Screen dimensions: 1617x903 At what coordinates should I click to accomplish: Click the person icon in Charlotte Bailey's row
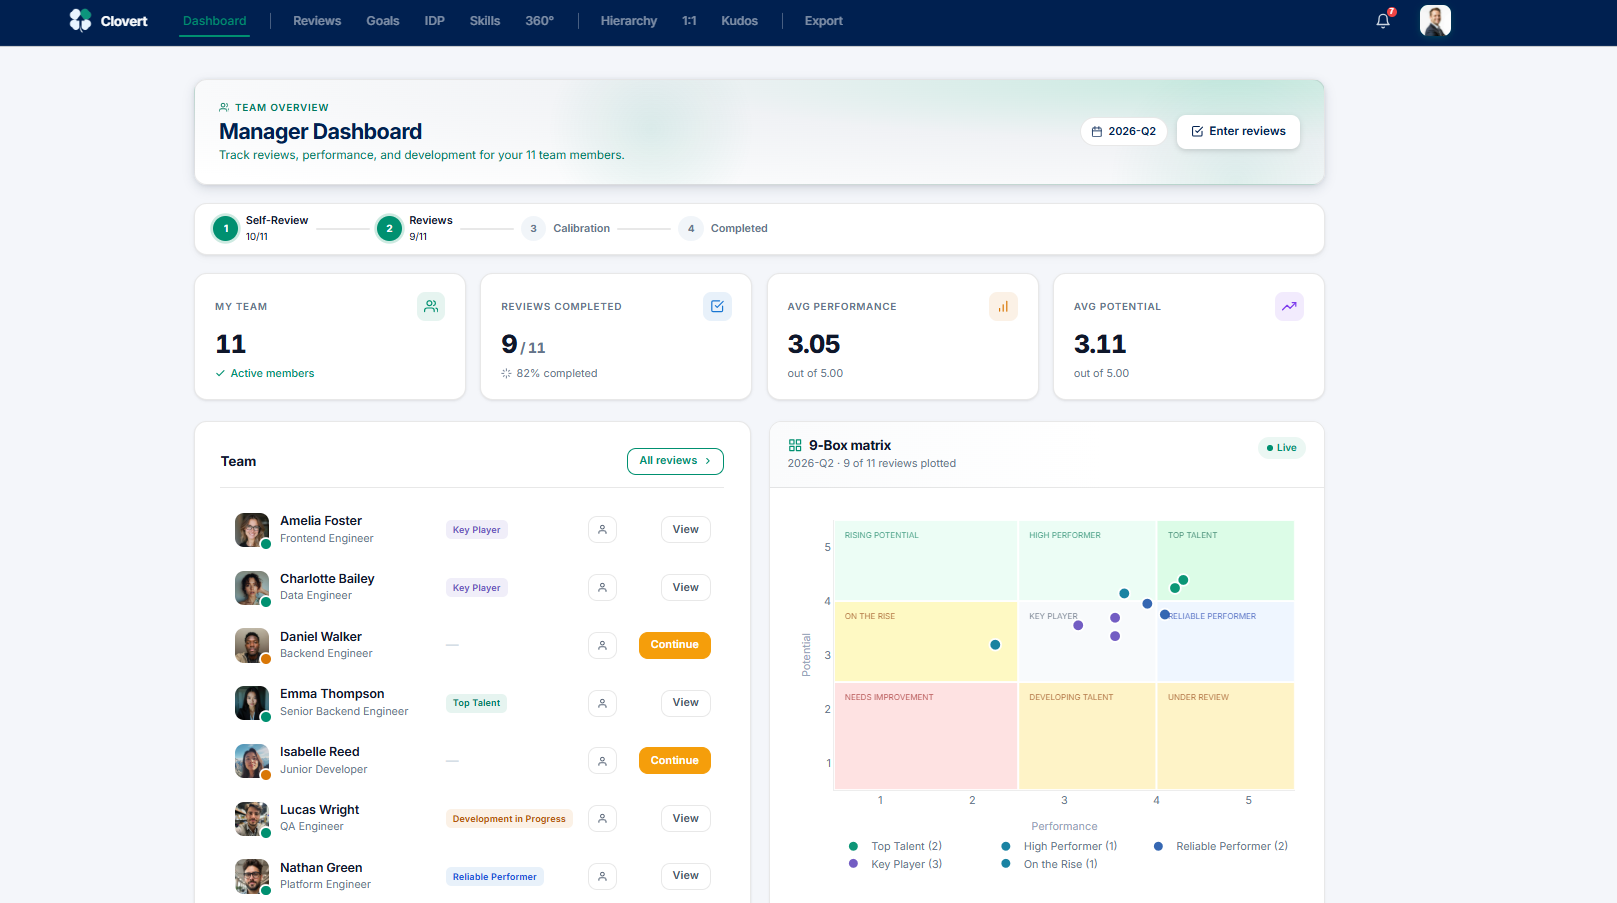click(x=602, y=588)
